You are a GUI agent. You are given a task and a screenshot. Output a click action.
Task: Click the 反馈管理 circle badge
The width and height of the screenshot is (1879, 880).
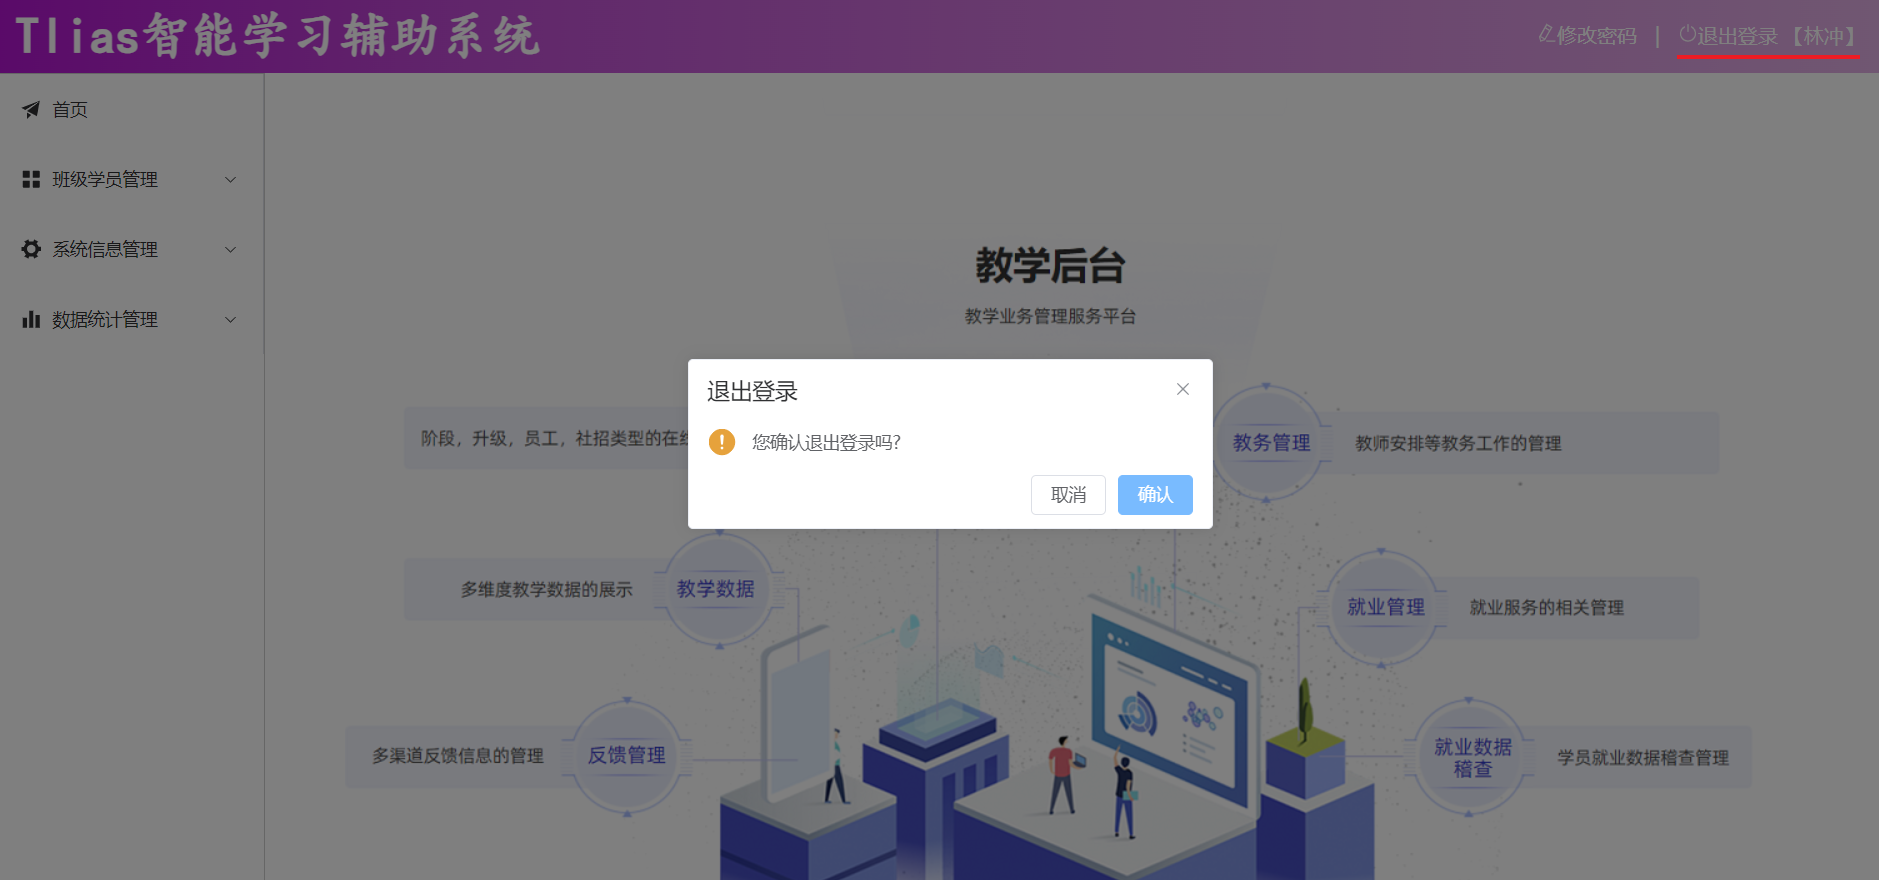627,756
